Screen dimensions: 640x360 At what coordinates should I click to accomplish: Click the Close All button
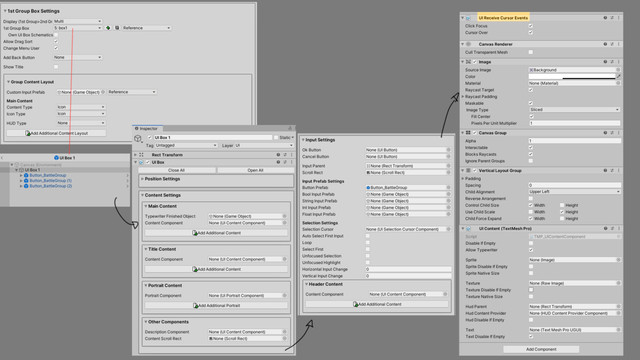(176, 170)
